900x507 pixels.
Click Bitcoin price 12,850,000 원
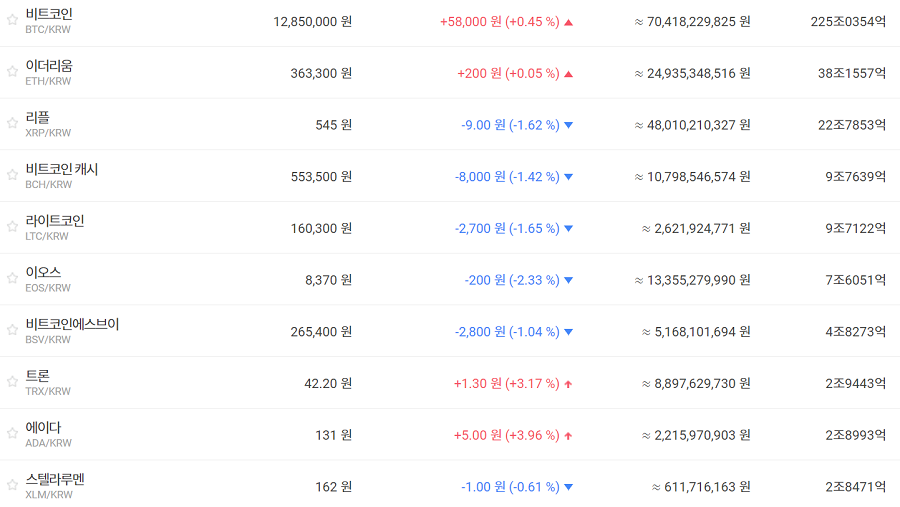tap(312, 21)
